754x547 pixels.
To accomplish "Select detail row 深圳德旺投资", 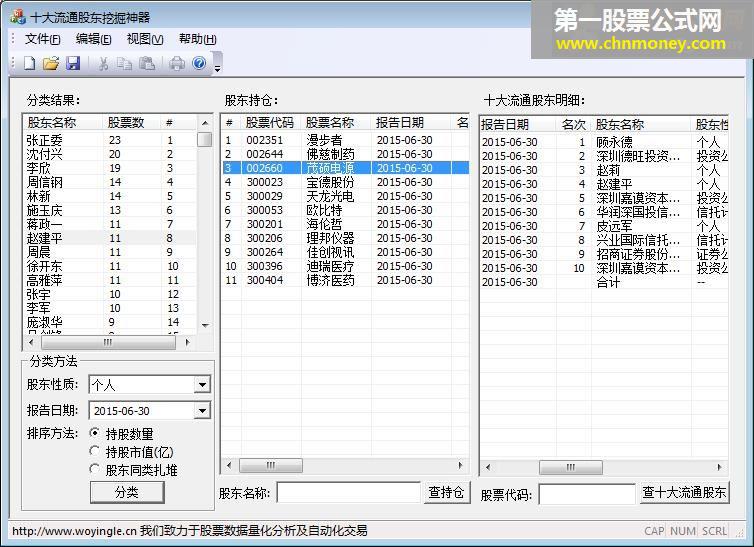I will pyautogui.click(x=604, y=156).
